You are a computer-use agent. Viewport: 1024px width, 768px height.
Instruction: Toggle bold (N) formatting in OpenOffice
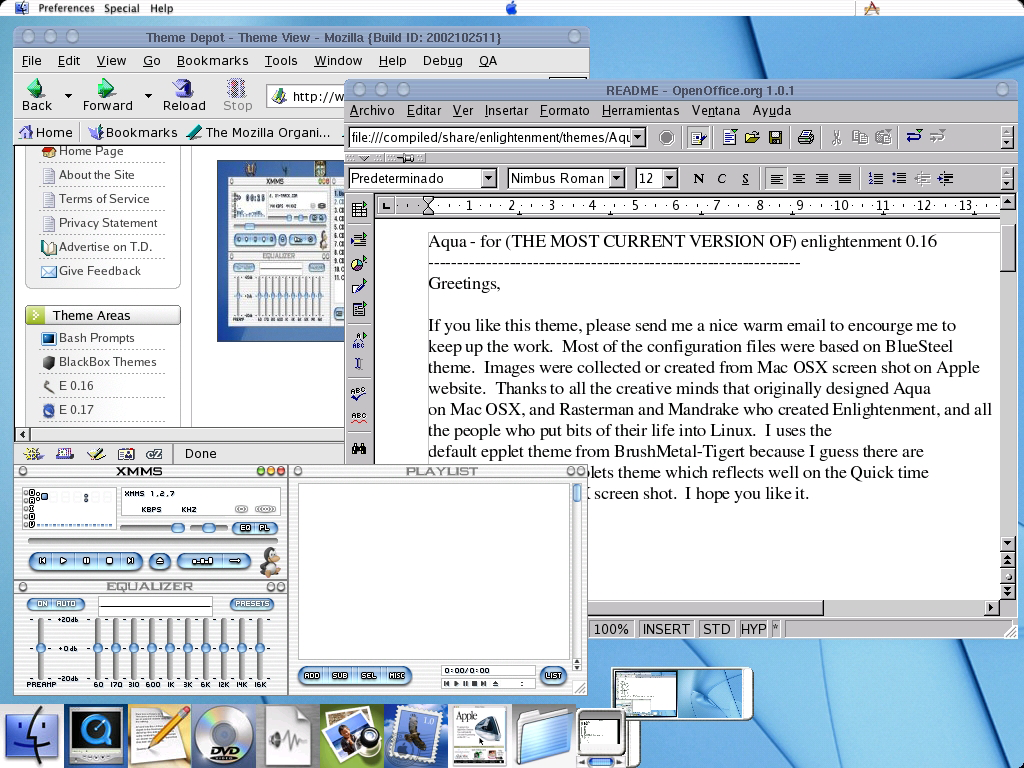tap(698, 178)
